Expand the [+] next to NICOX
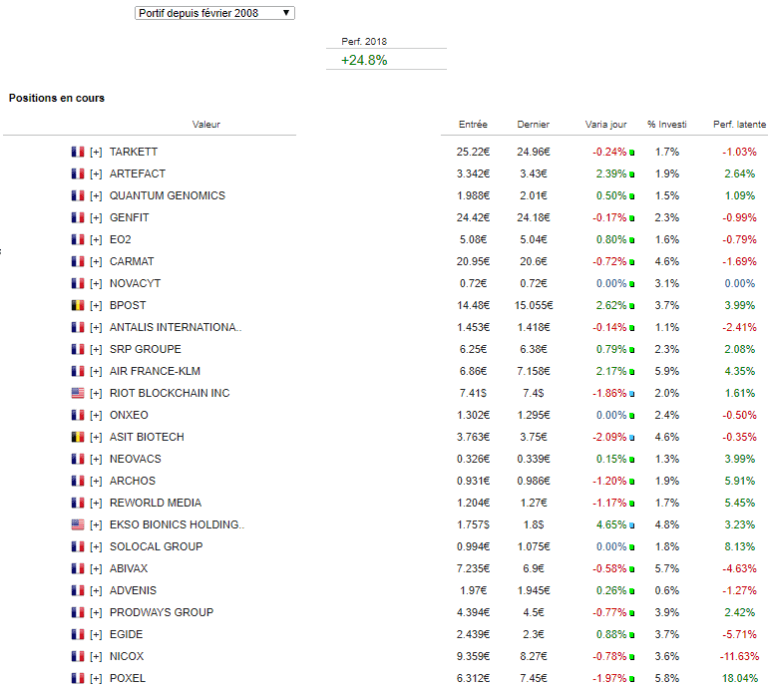The width and height of the screenshot is (768, 689). coord(96,656)
